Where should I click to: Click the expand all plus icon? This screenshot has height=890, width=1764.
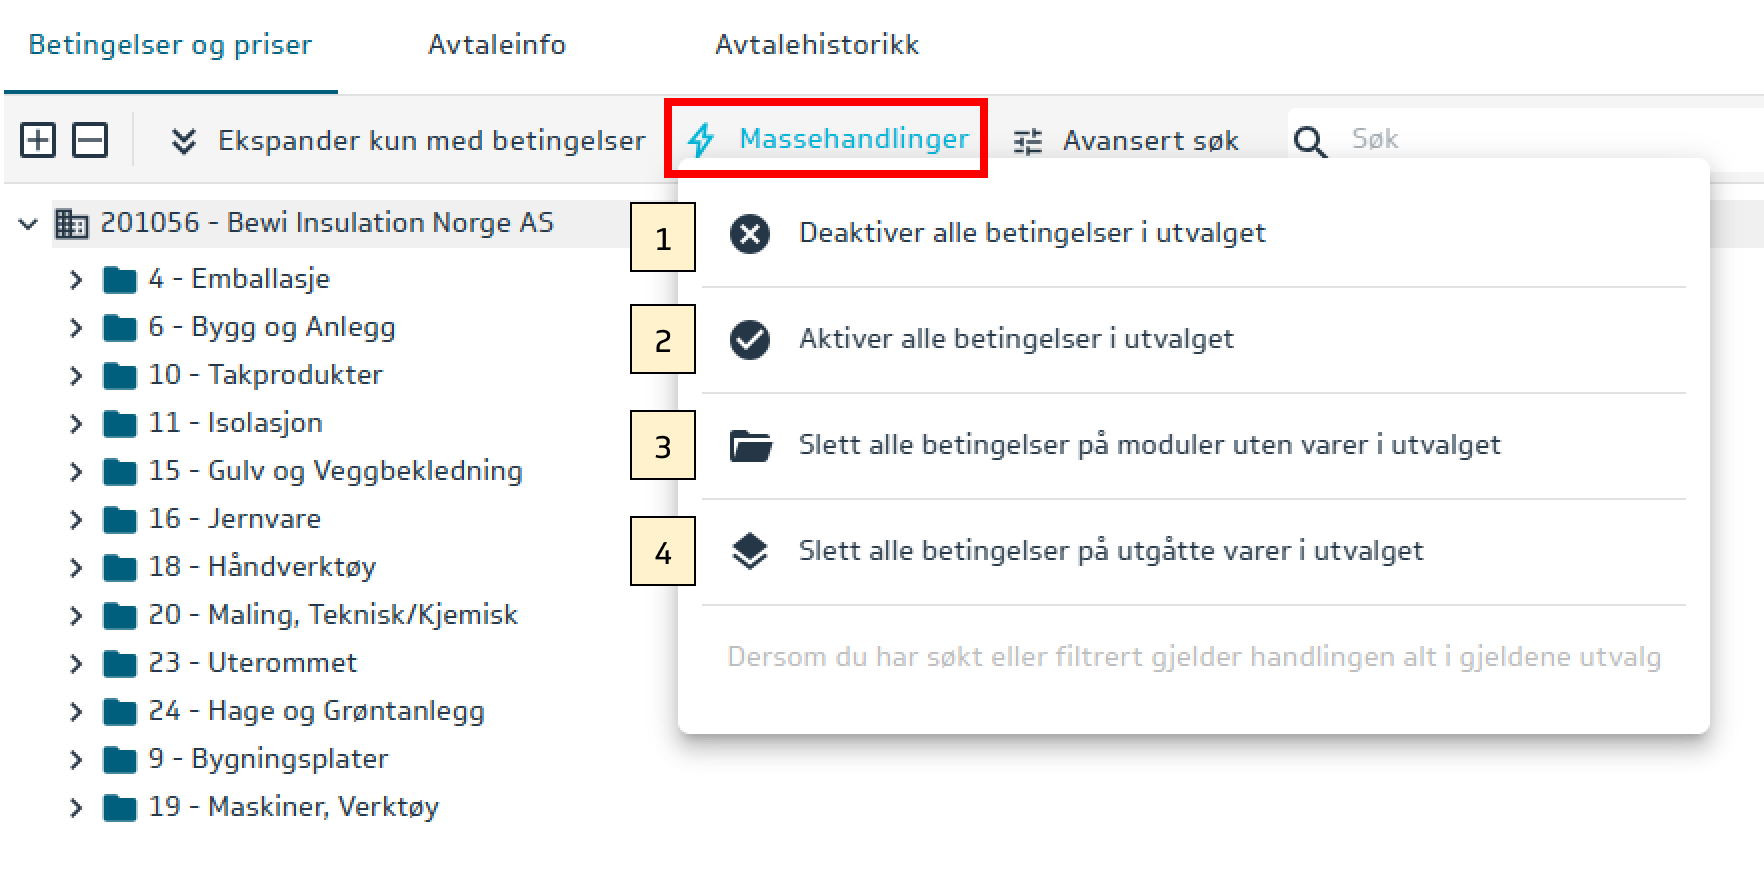click(x=38, y=140)
